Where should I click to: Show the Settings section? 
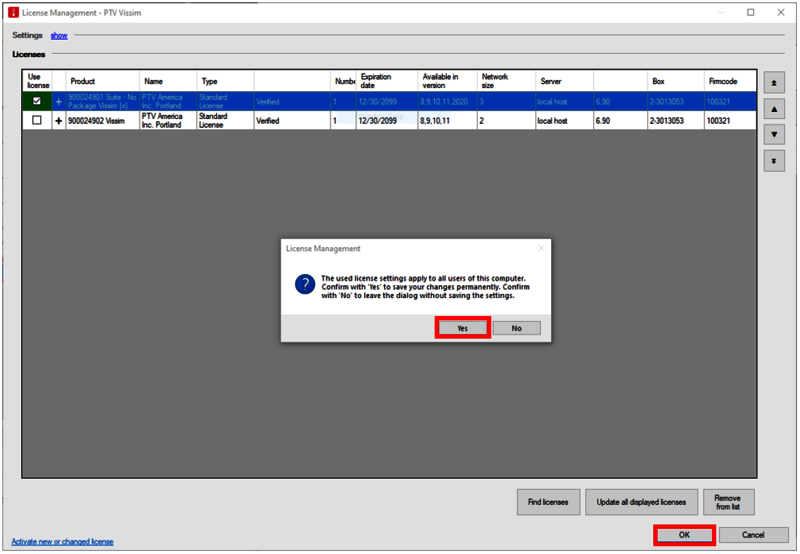[x=59, y=35]
